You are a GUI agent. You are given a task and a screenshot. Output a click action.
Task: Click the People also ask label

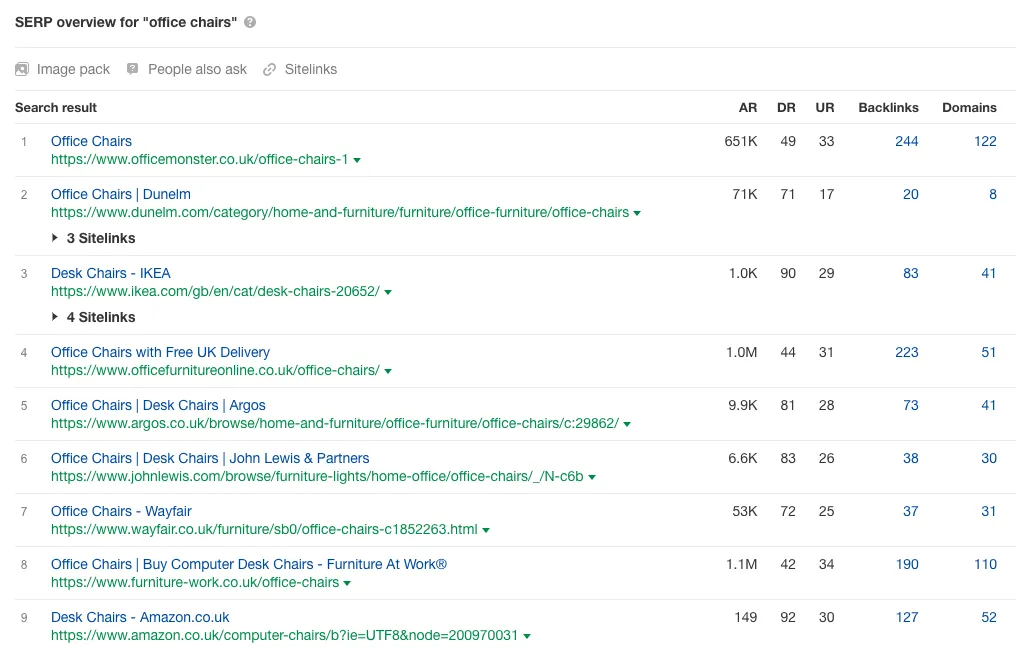197,69
